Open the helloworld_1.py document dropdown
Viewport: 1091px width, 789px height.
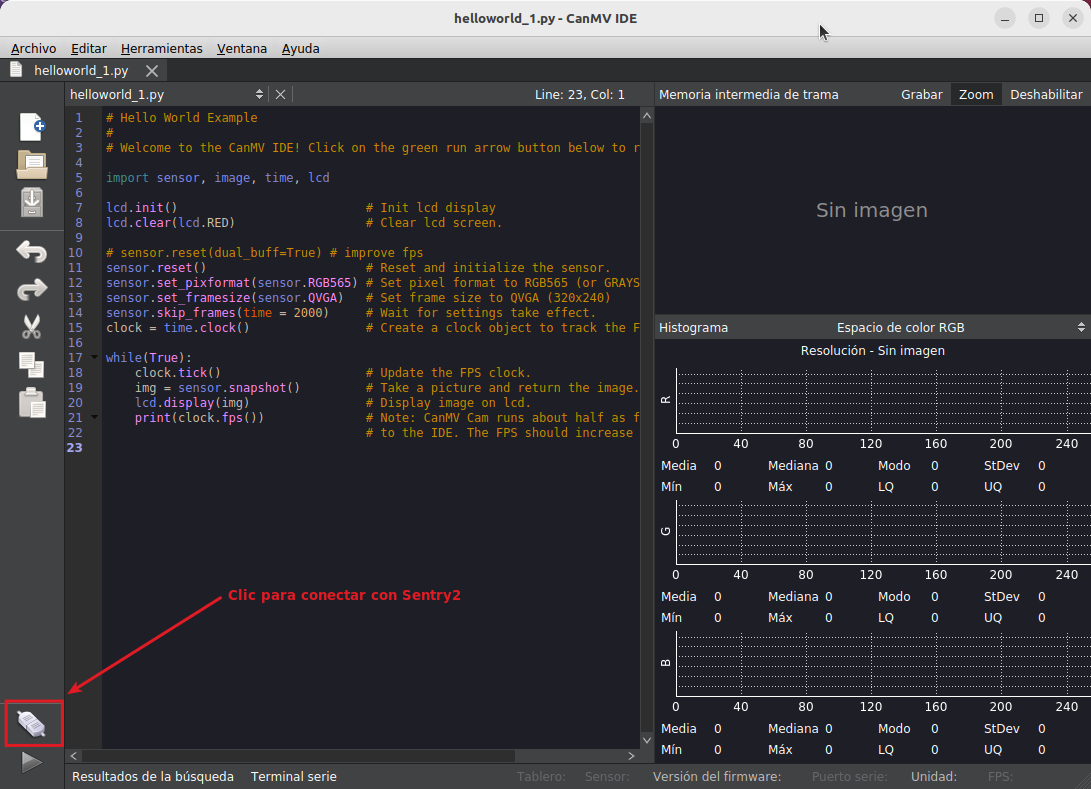166,95
